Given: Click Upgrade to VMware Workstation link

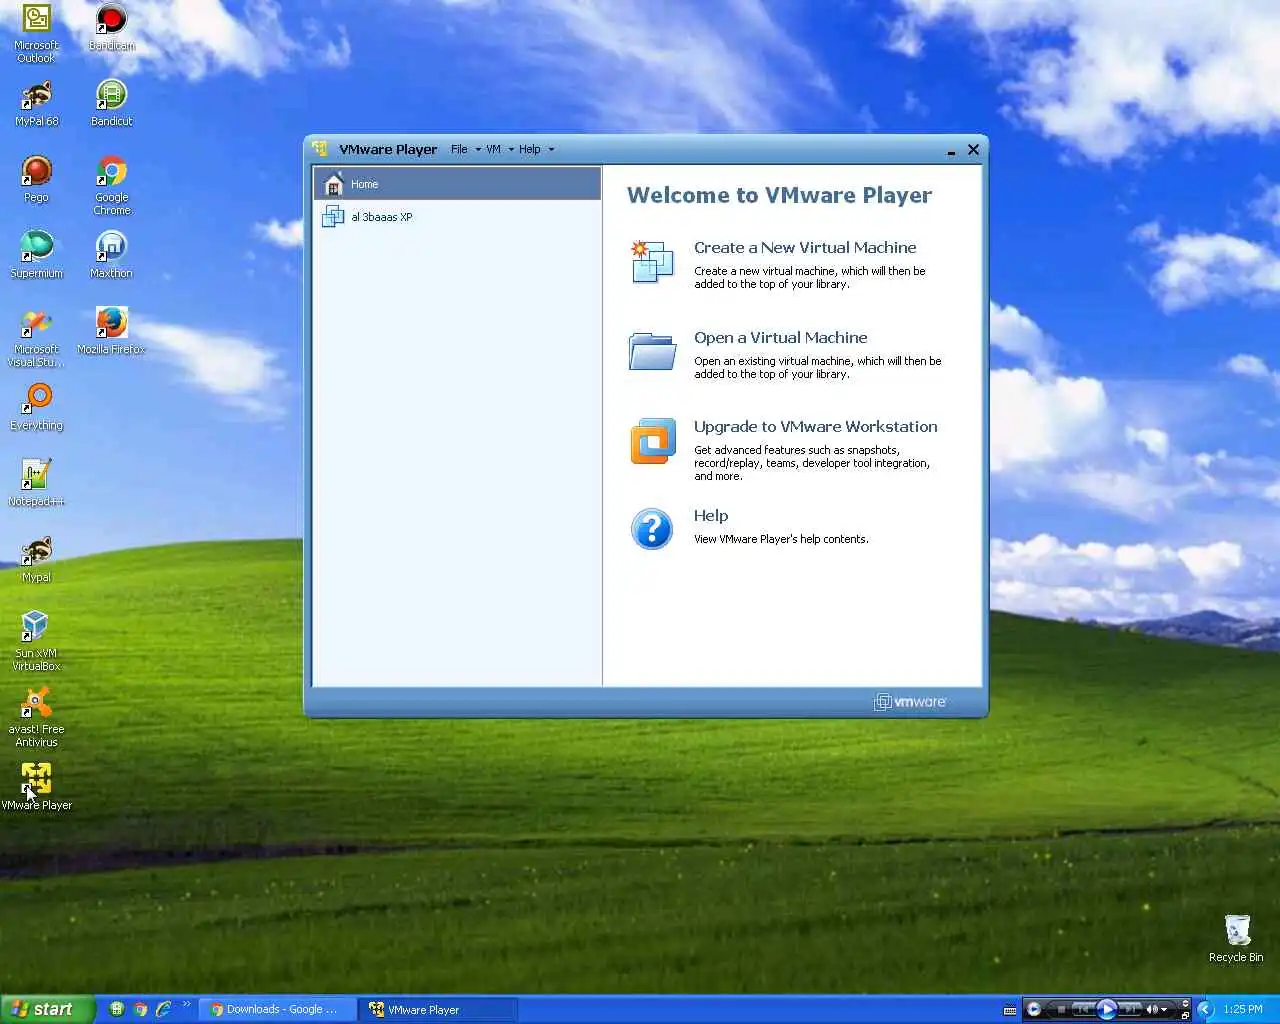Looking at the screenshot, I should pyautogui.click(x=816, y=427).
